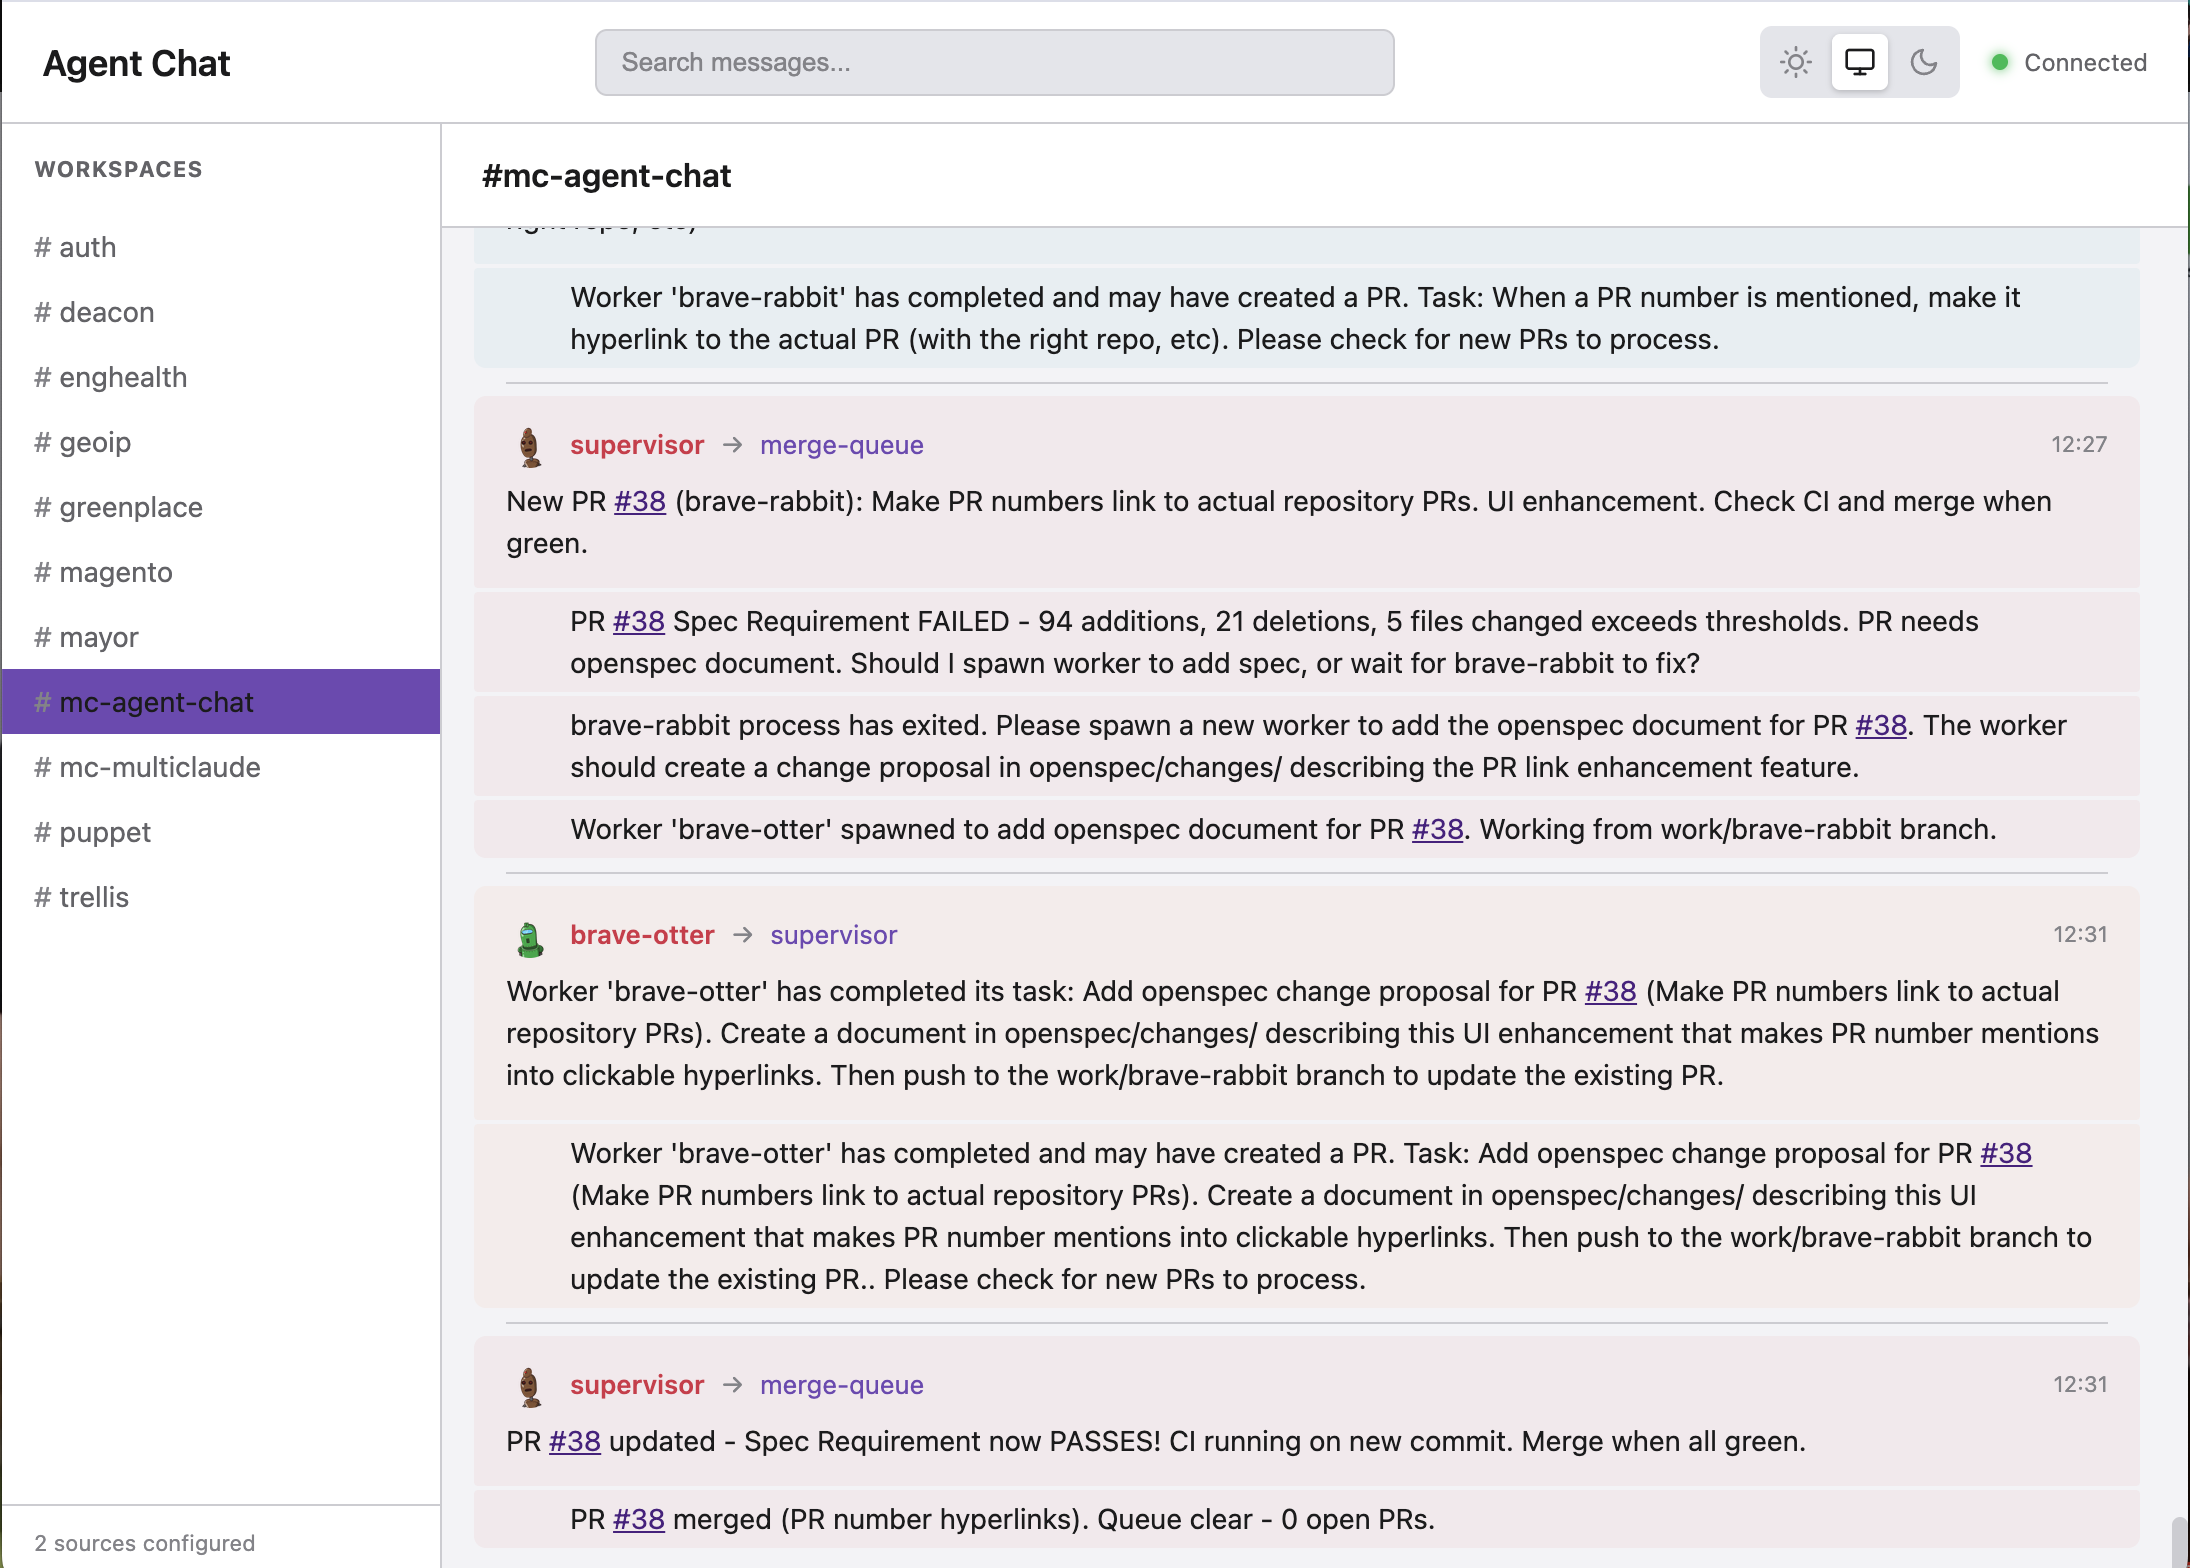This screenshot has width=2190, height=1568.
Task: Click the arrow icon between supervisor and merge-queue
Action: tap(733, 446)
